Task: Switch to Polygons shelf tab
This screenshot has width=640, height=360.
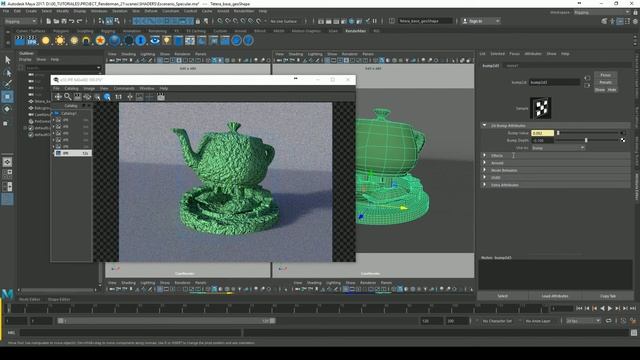Action: [61, 31]
